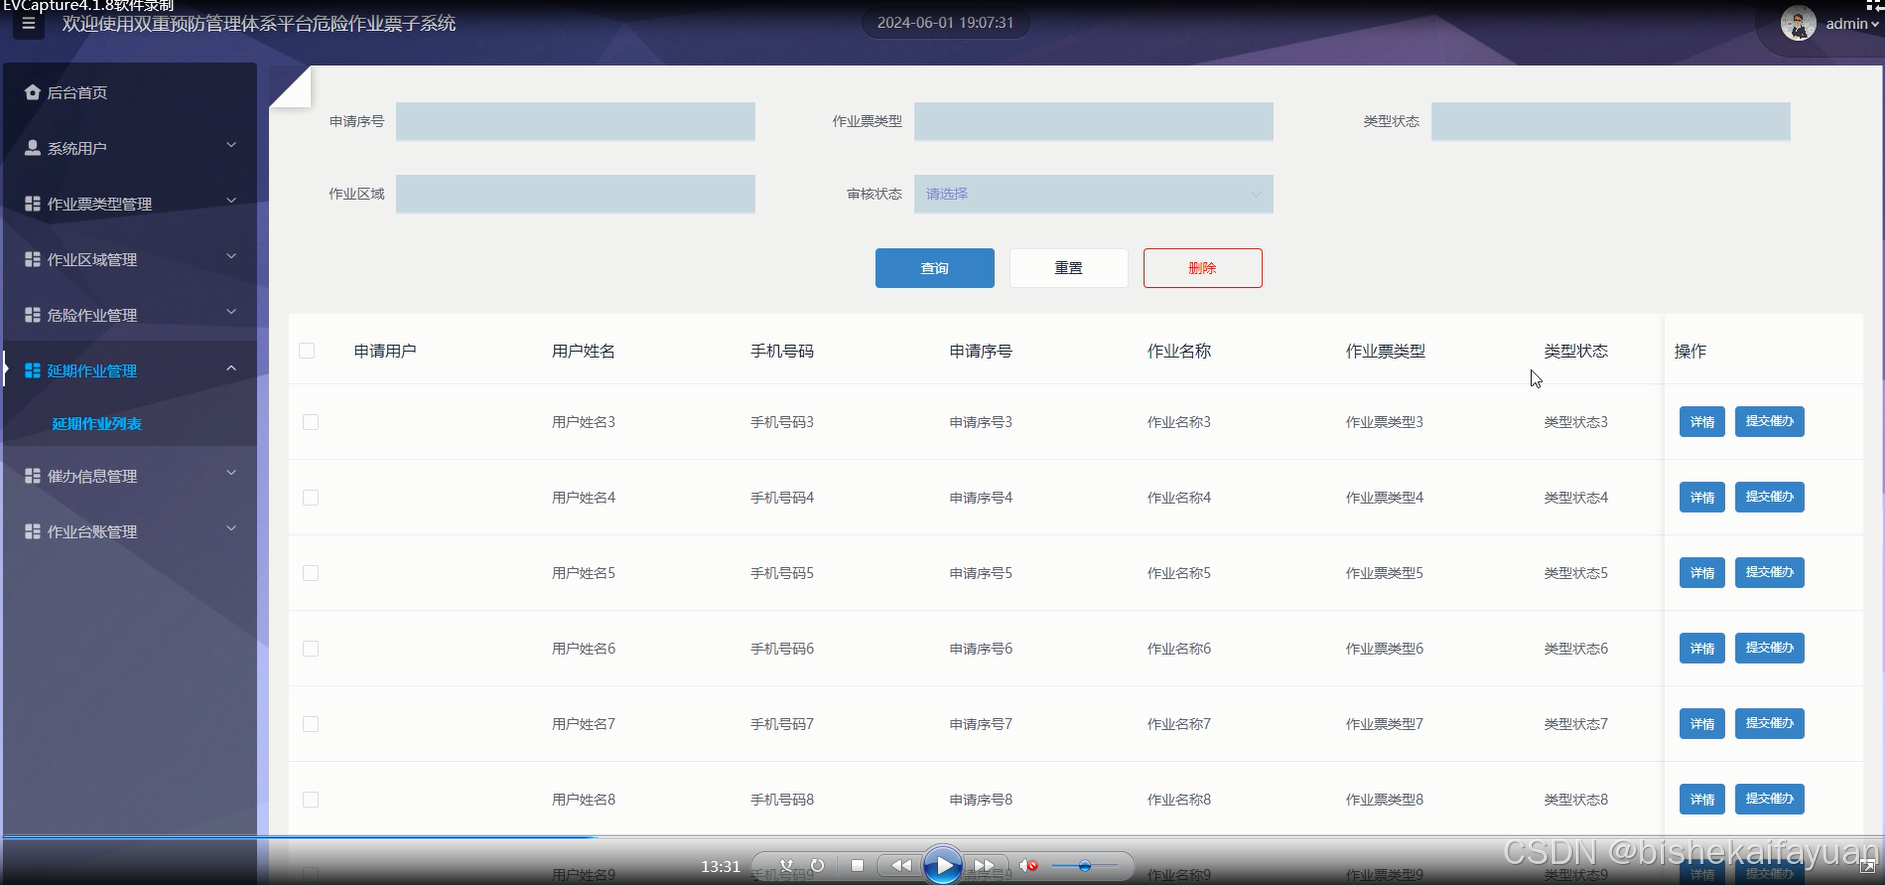Go to 后台首页 in the sidebar
Viewport: 1885px width, 885px height.
click(77, 93)
